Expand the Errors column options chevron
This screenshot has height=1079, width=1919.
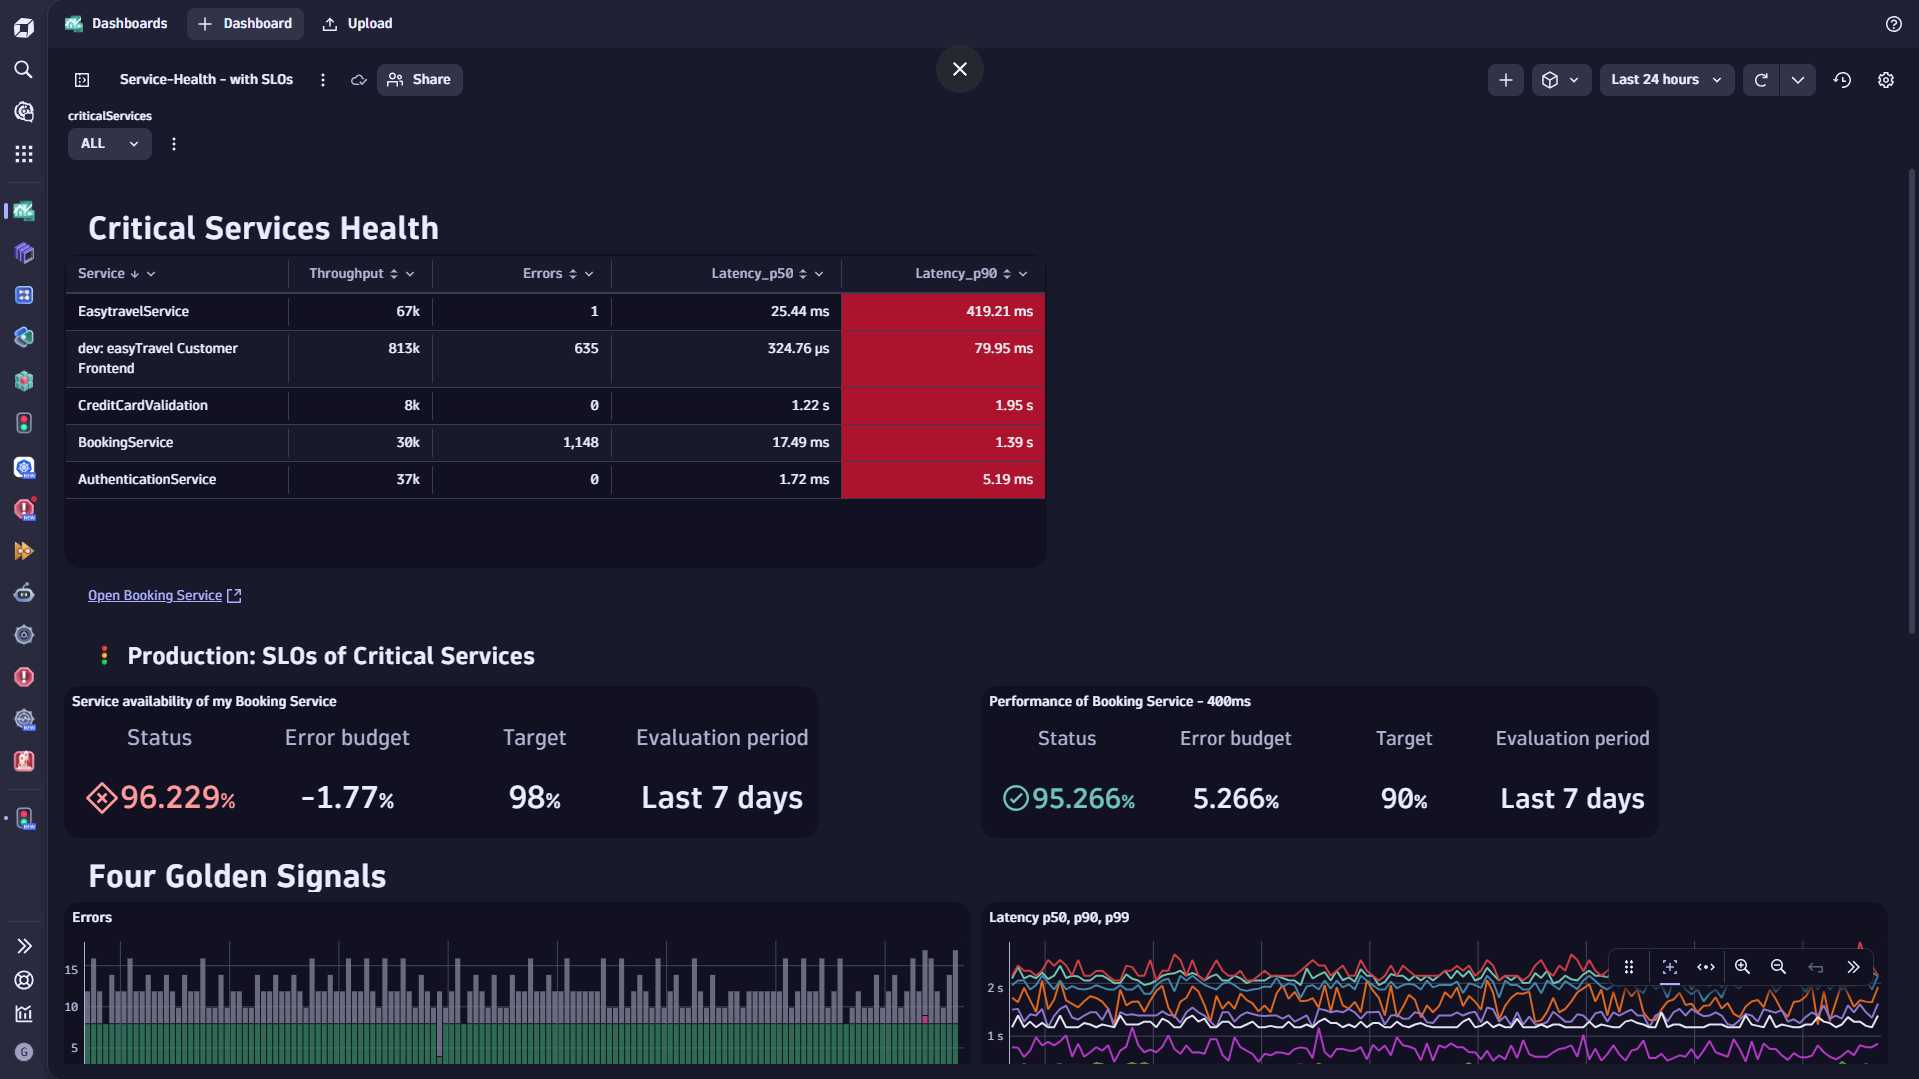pos(589,273)
